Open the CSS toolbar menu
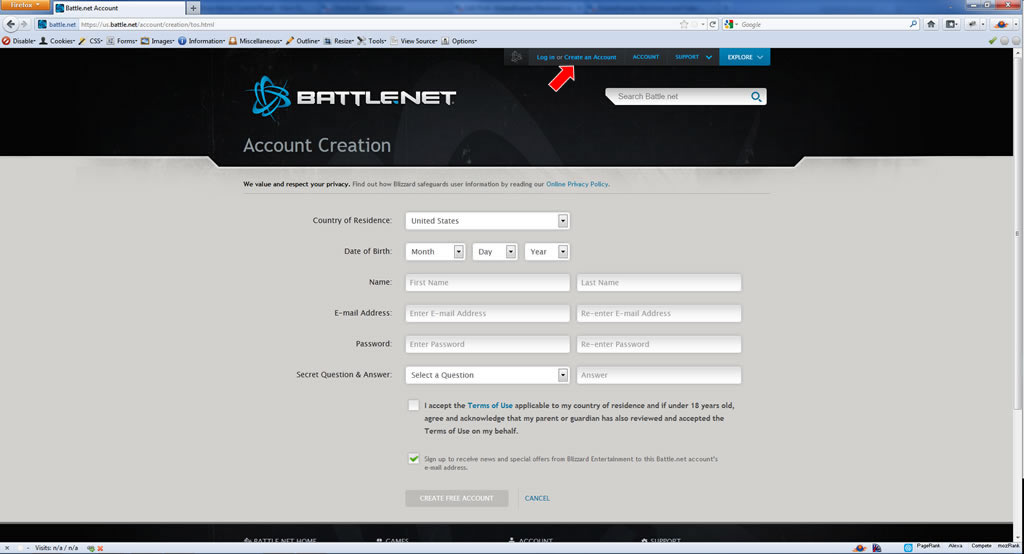The height and width of the screenshot is (554, 1024). [x=90, y=41]
